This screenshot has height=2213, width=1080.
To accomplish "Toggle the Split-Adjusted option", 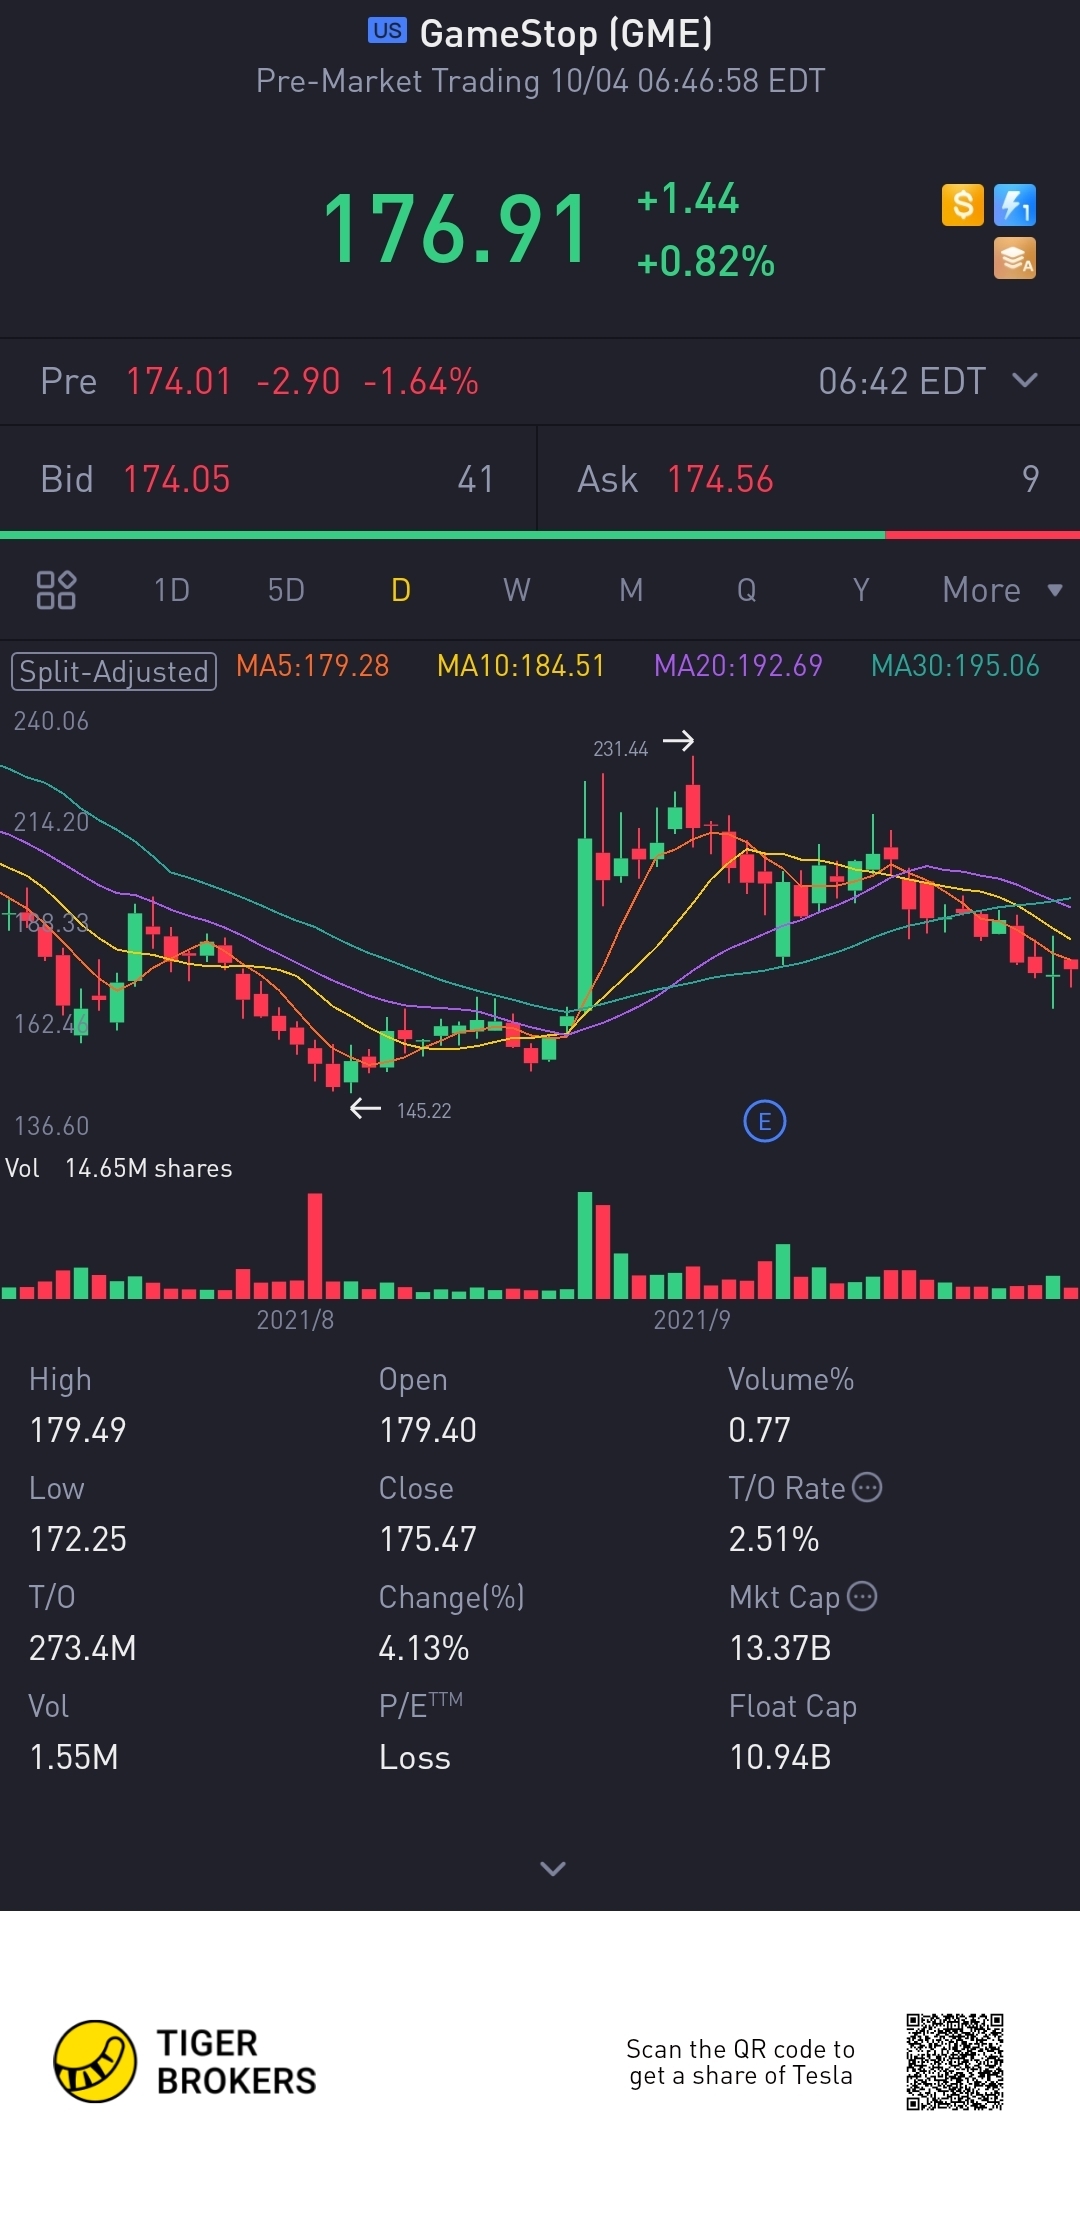I will [x=114, y=671].
